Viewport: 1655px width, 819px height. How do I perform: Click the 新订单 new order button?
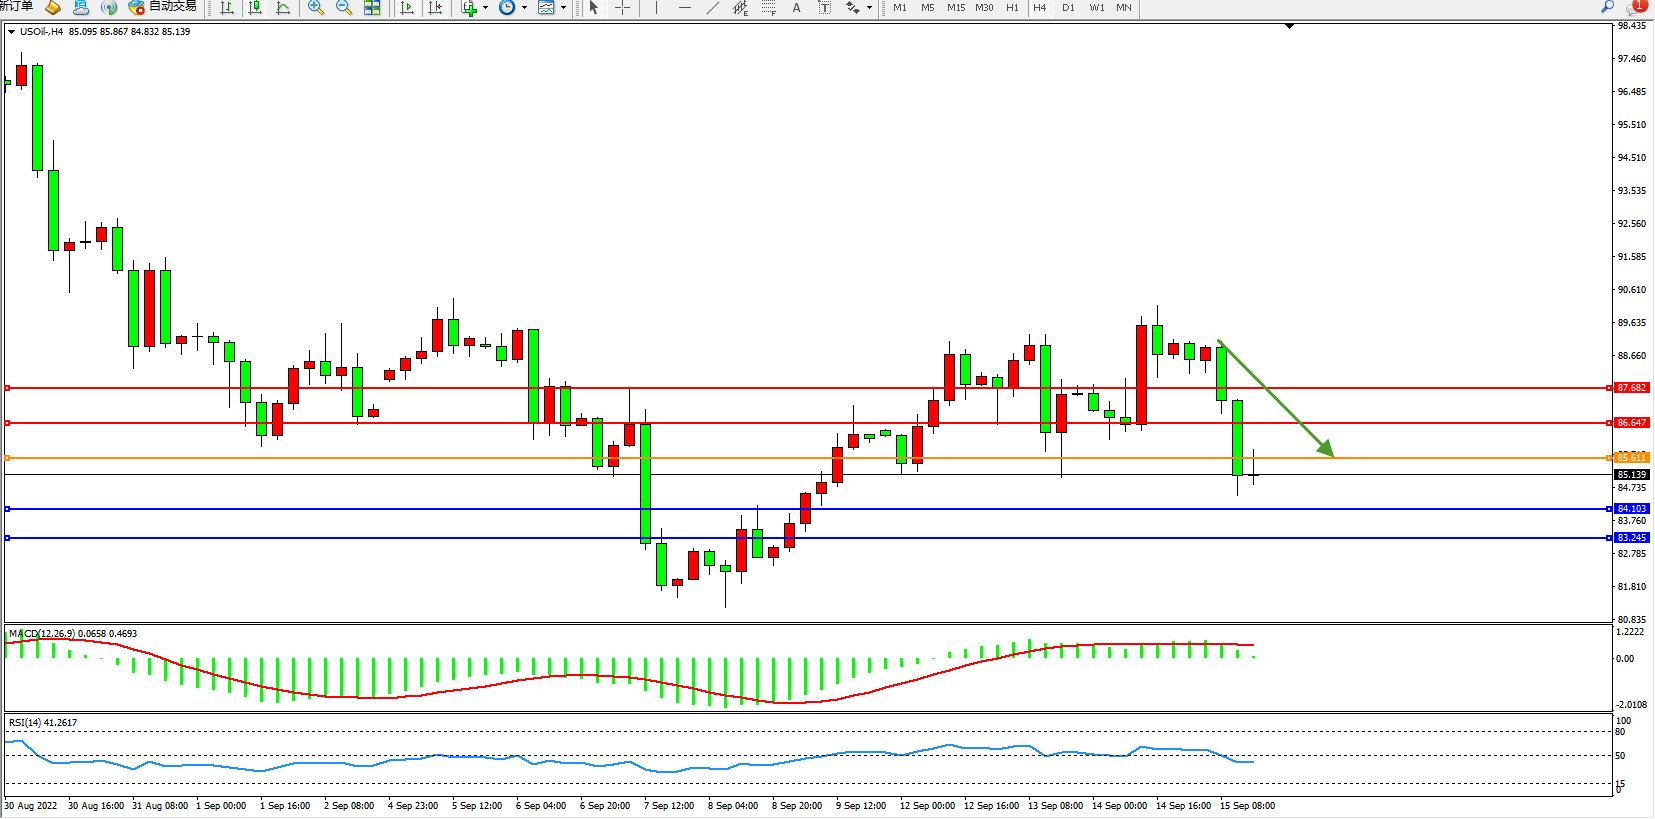(x=17, y=7)
